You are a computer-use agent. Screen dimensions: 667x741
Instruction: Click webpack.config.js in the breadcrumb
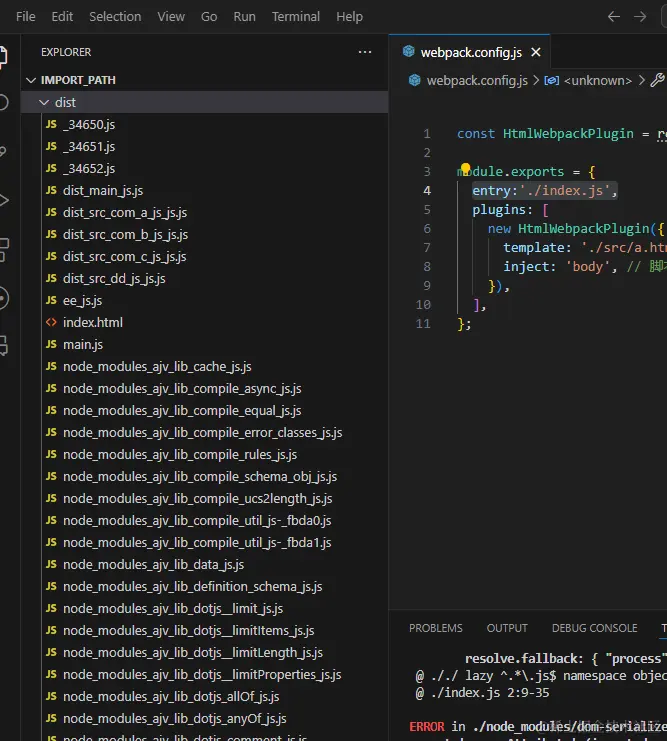[477, 80]
